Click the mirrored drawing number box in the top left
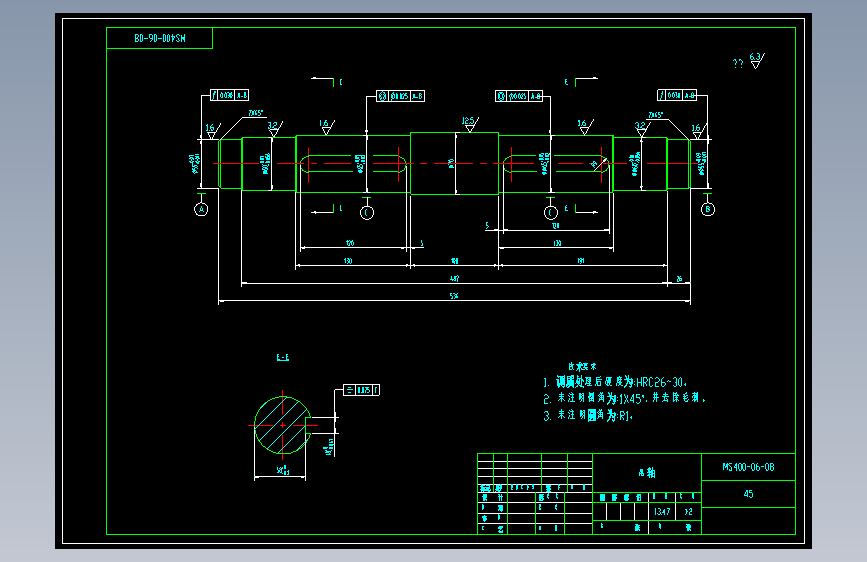The height and width of the screenshot is (562, 867). click(159, 38)
